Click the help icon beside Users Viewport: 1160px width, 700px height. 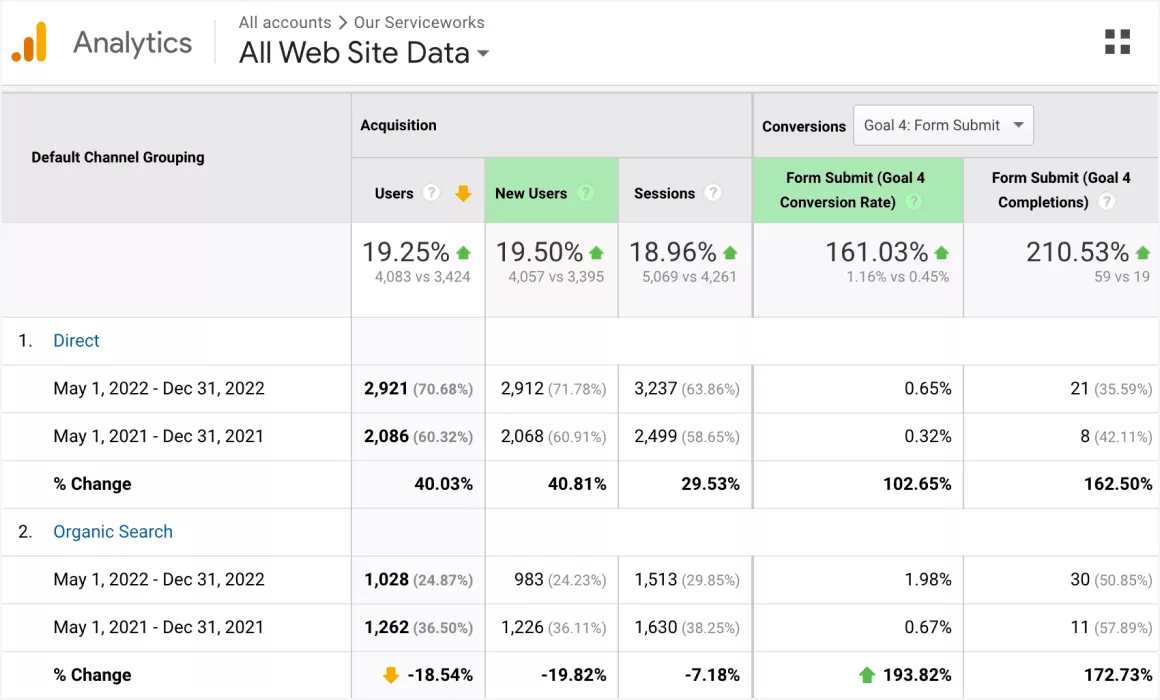click(431, 193)
